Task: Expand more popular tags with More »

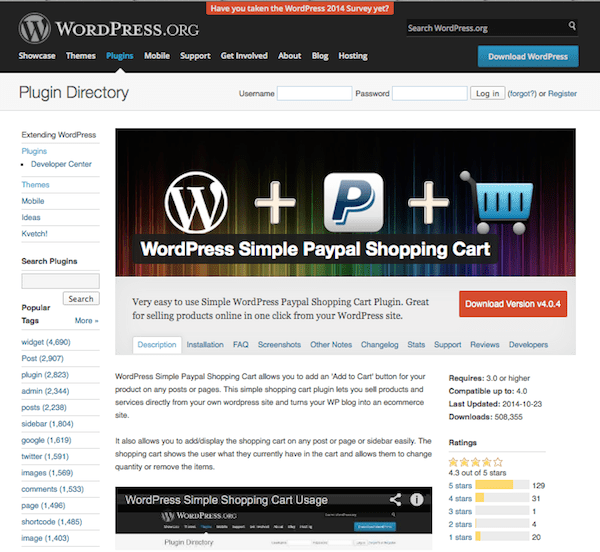Action: [x=86, y=321]
